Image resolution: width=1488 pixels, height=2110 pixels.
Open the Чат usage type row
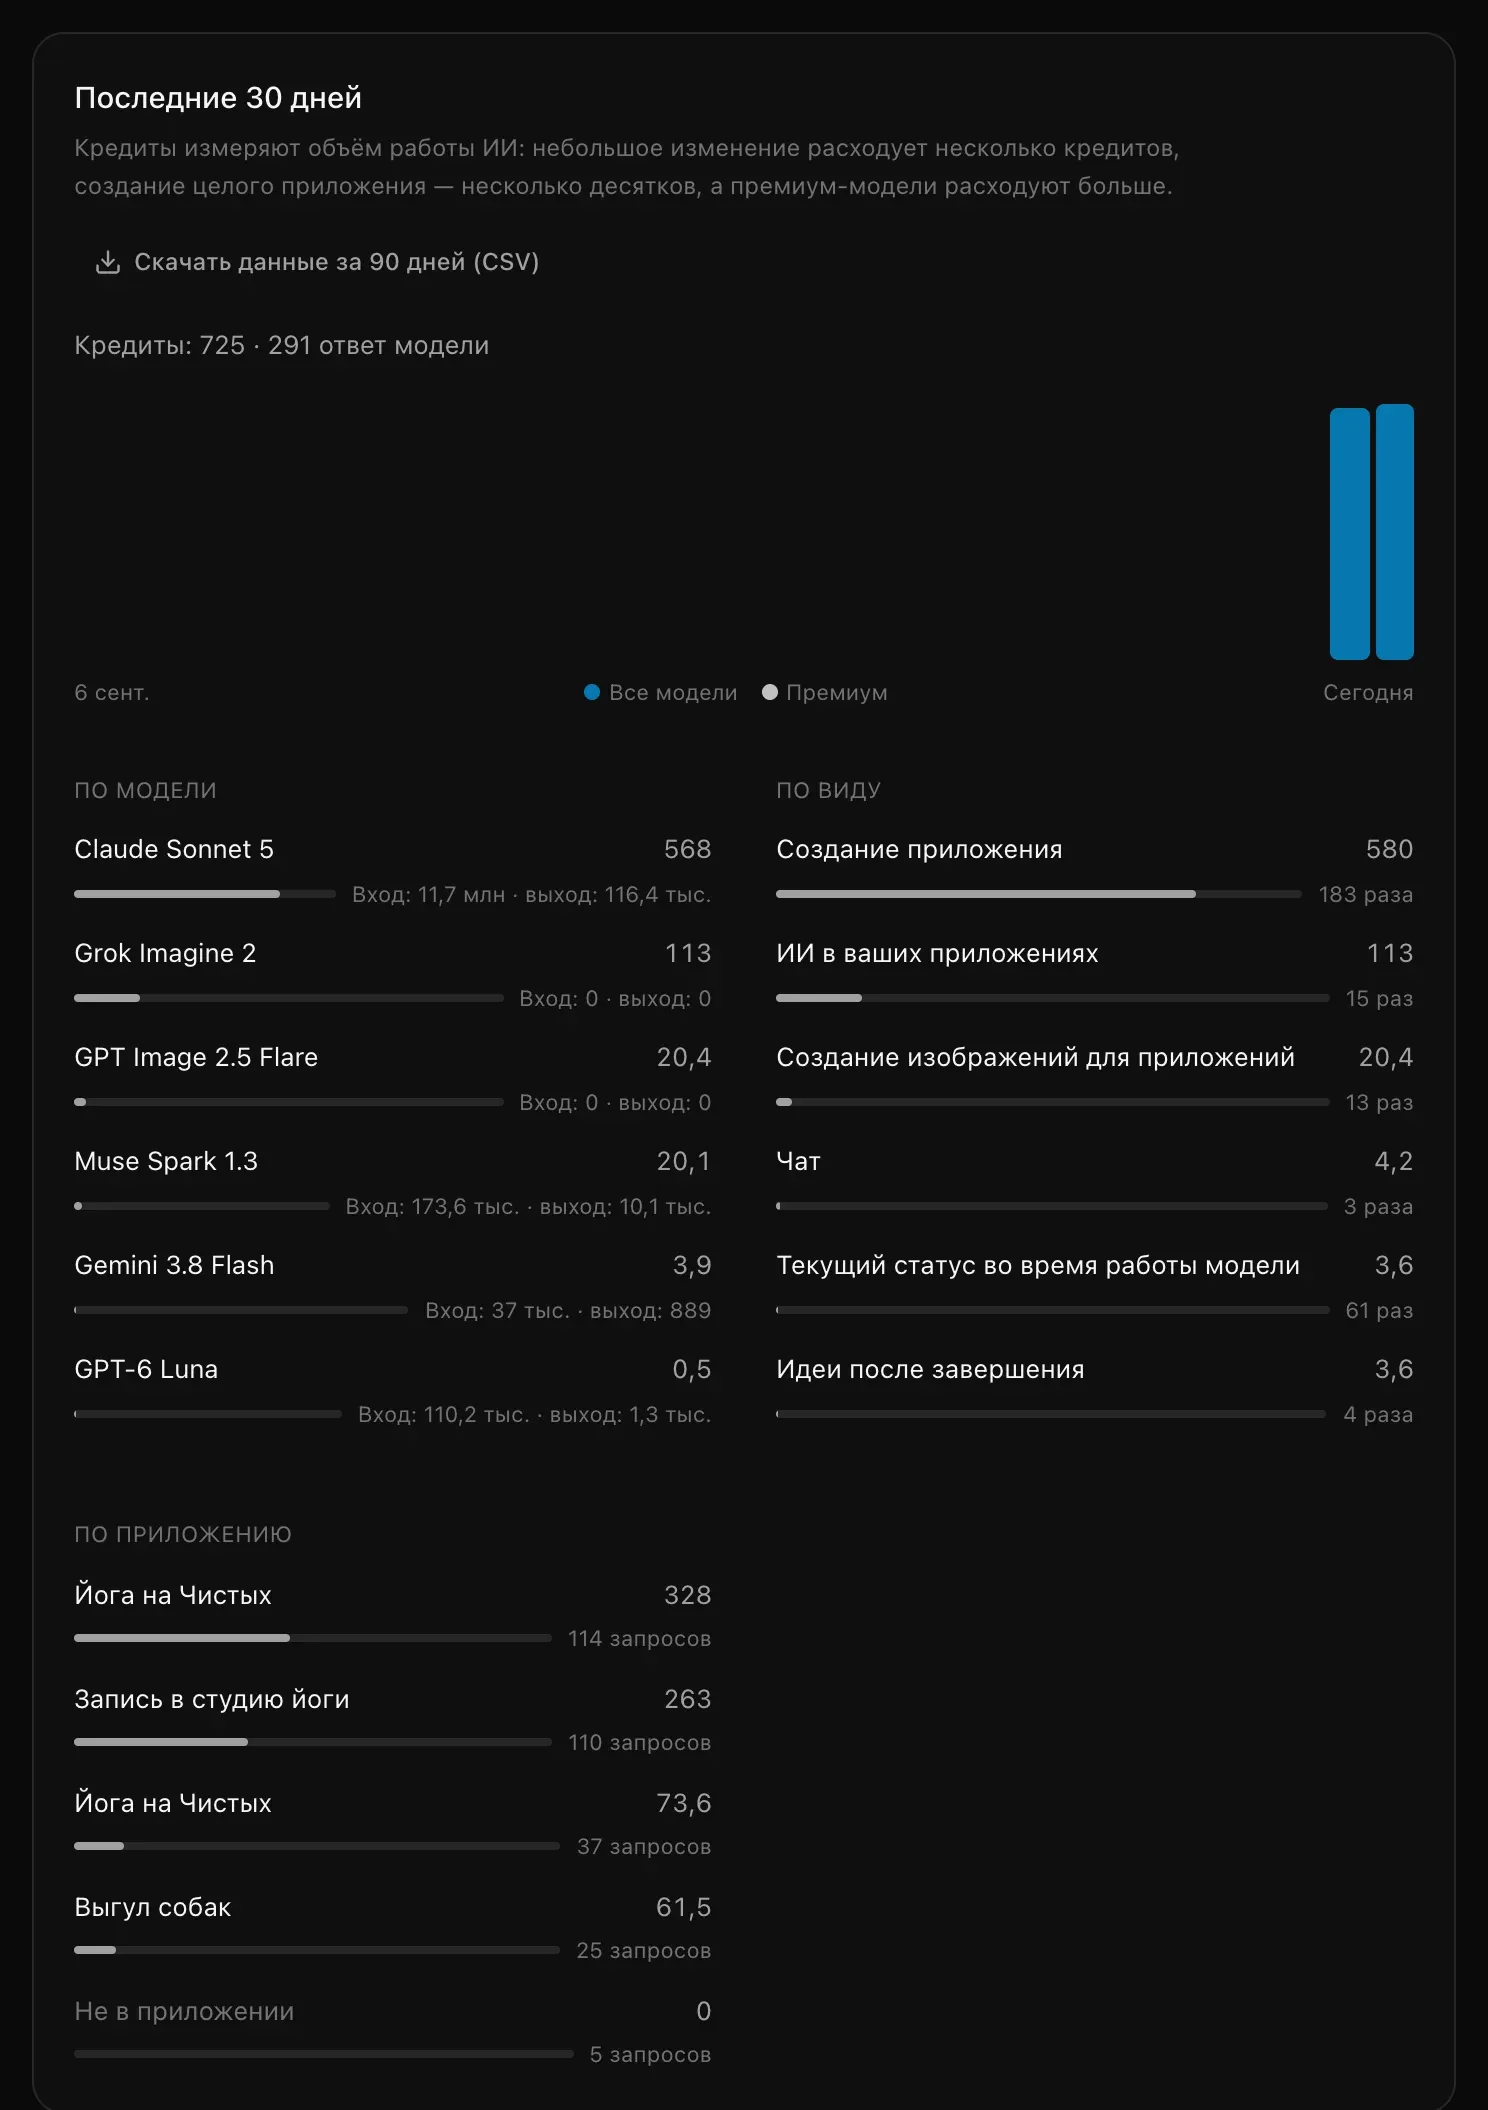pyautogui.click(x=1095, y=1182)
